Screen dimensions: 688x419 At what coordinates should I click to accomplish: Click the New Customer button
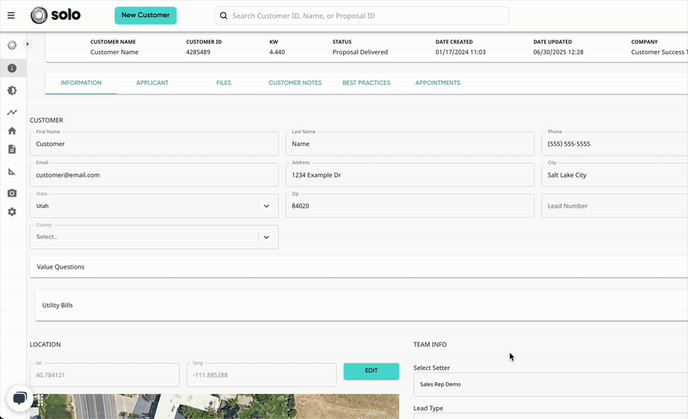[x=146, y=15]
